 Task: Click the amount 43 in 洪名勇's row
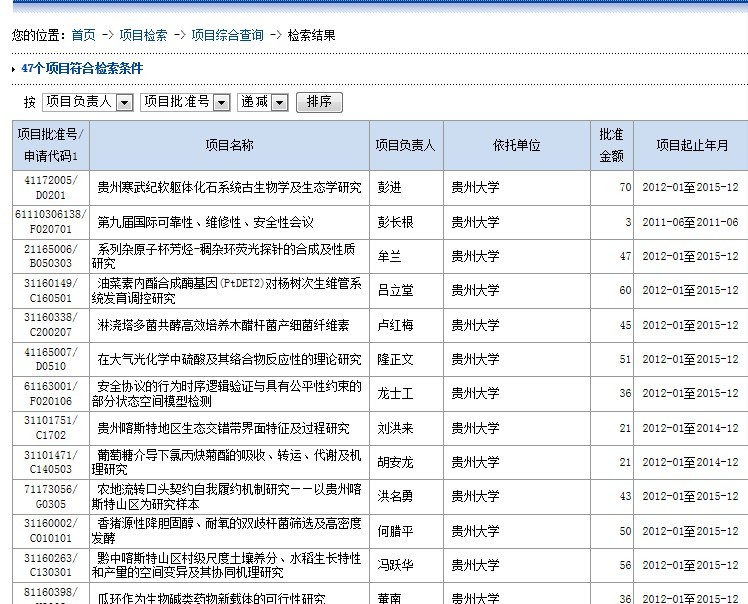coord(625,496)
